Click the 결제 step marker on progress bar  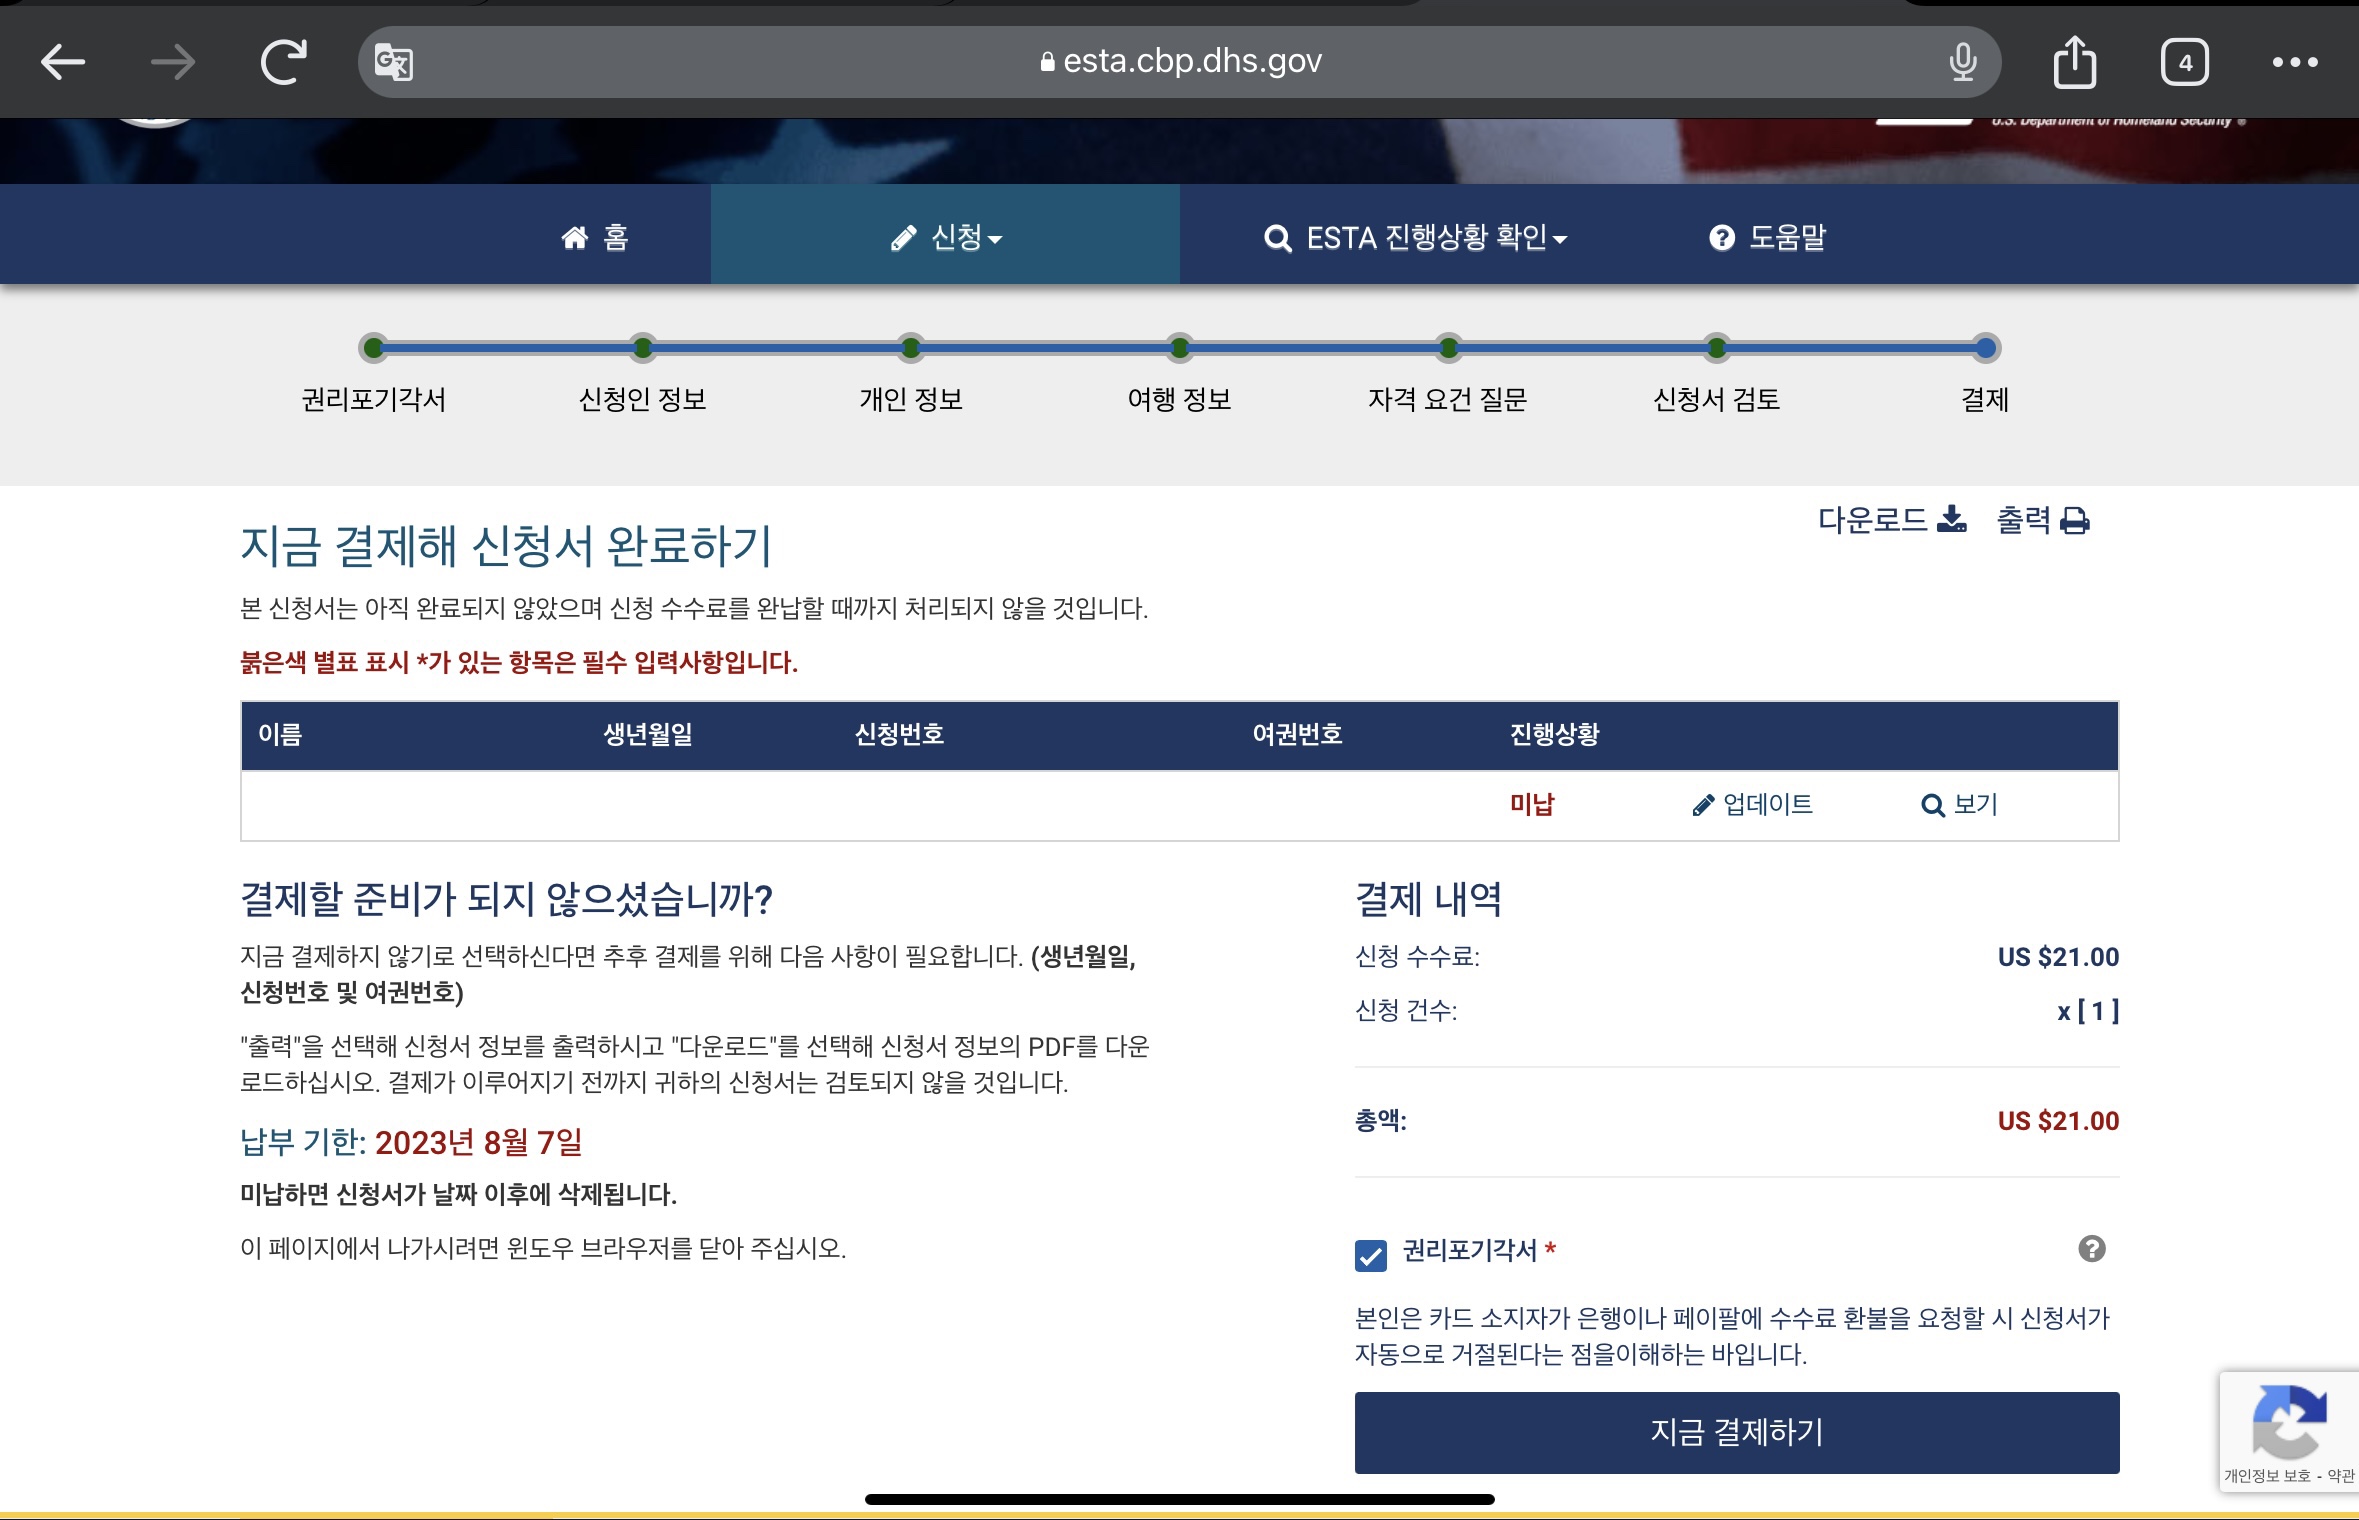(1985, 348)
